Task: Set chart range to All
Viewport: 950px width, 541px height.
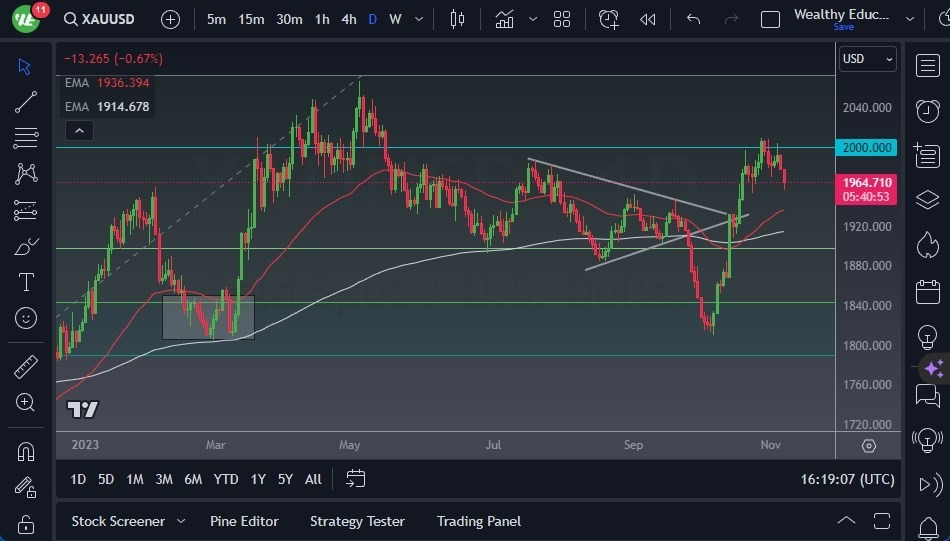Action: click(x=313, y=479)
